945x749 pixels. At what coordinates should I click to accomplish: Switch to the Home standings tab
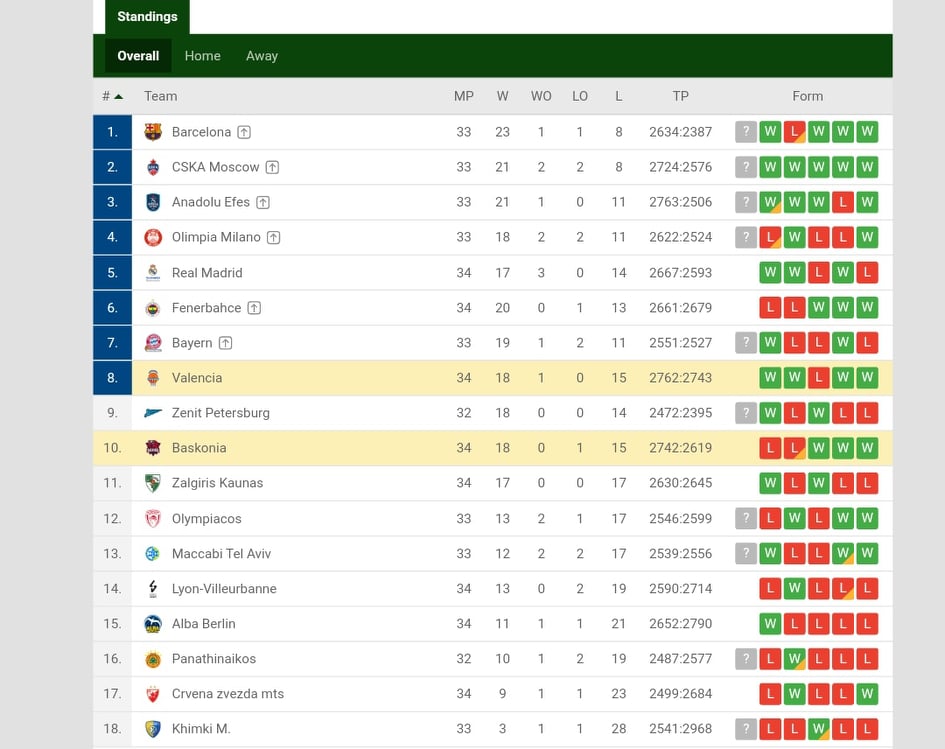202,56
